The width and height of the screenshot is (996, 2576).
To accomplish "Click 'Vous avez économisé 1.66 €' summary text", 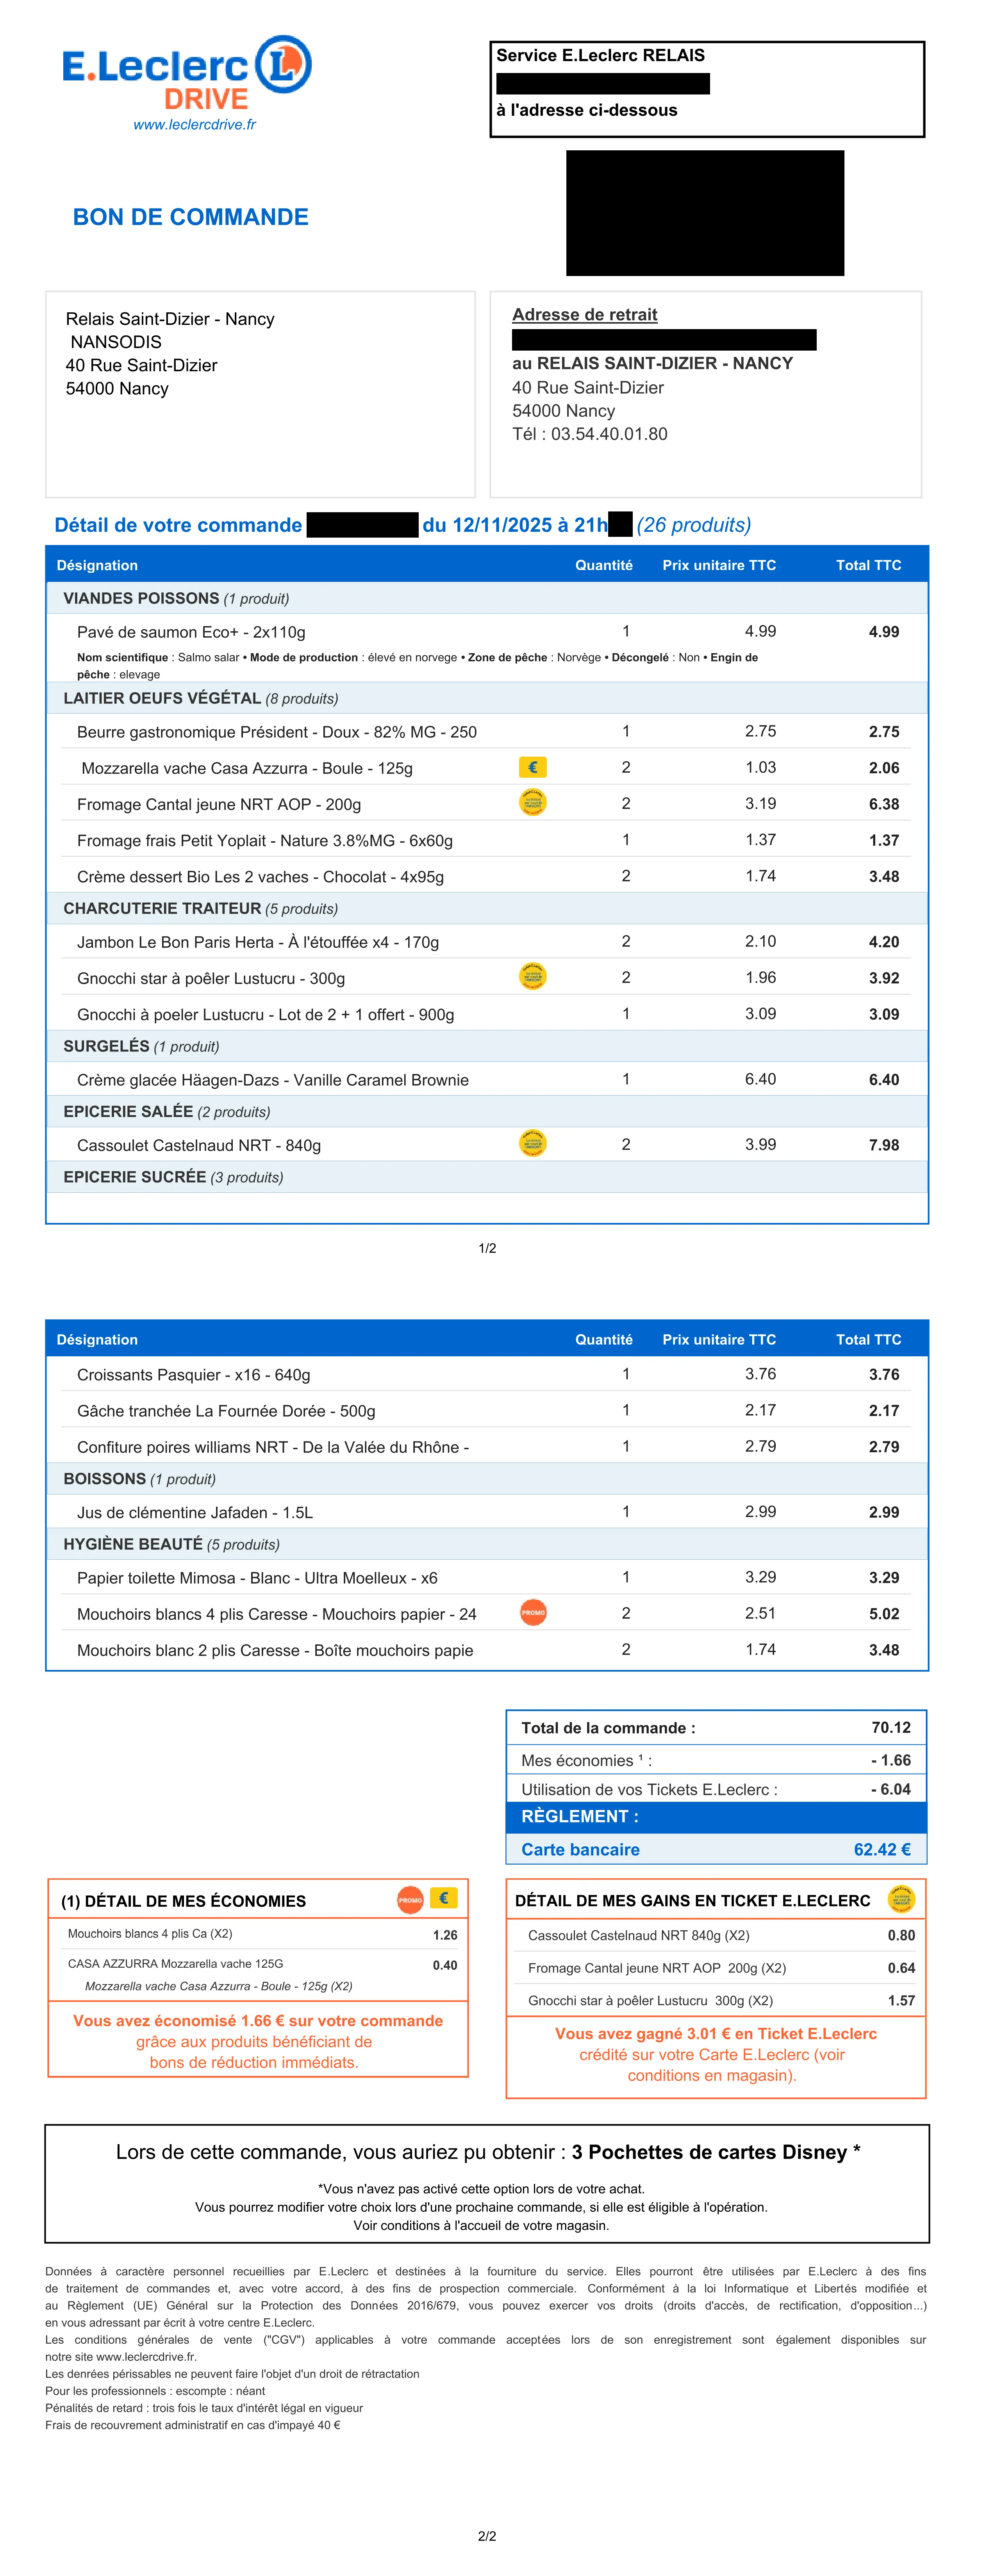I will [258, 2021].
